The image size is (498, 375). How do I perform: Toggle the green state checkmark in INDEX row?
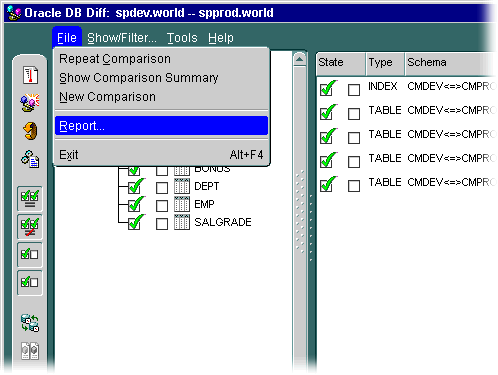[x=328, y=88]
